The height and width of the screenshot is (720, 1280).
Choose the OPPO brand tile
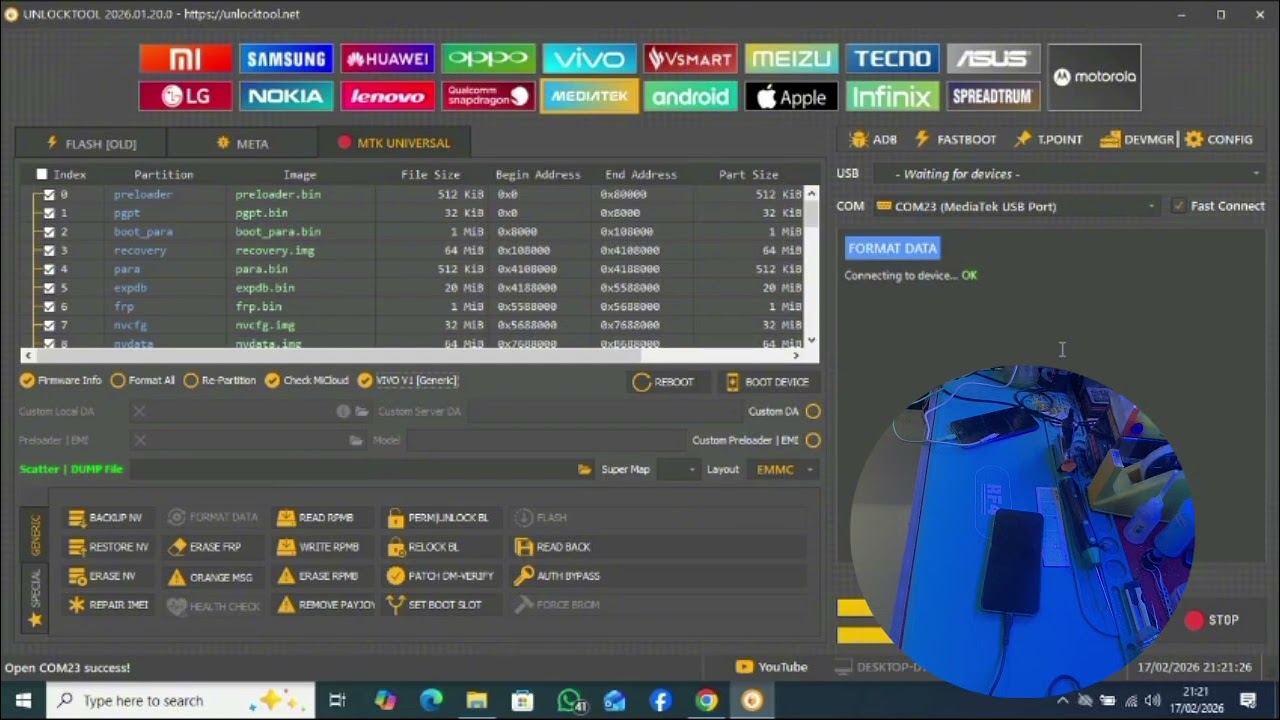(x=489, y=59)
